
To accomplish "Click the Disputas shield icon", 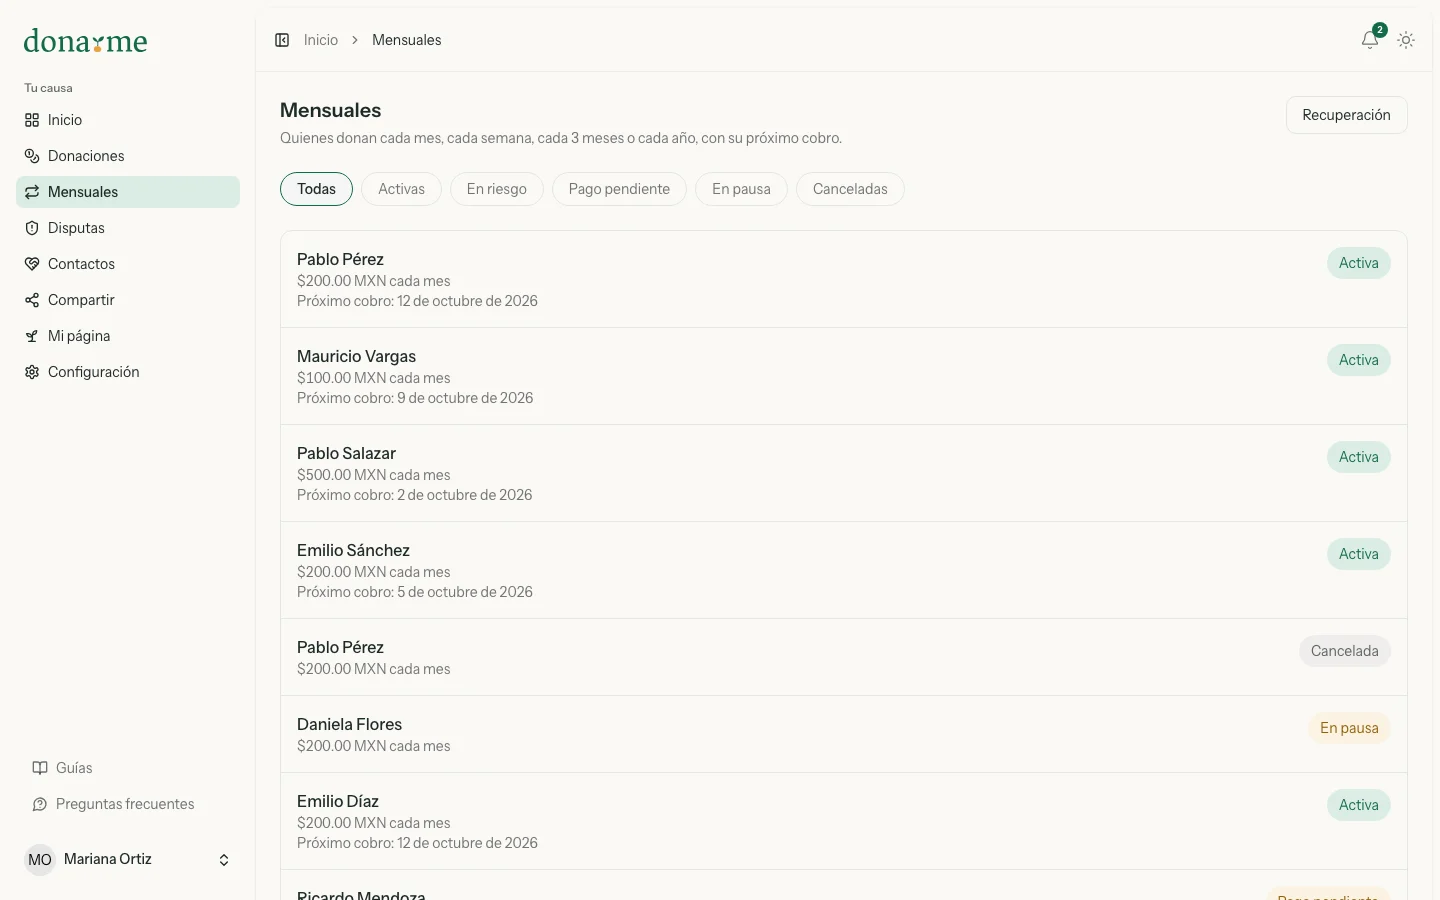I will point(32,228).
